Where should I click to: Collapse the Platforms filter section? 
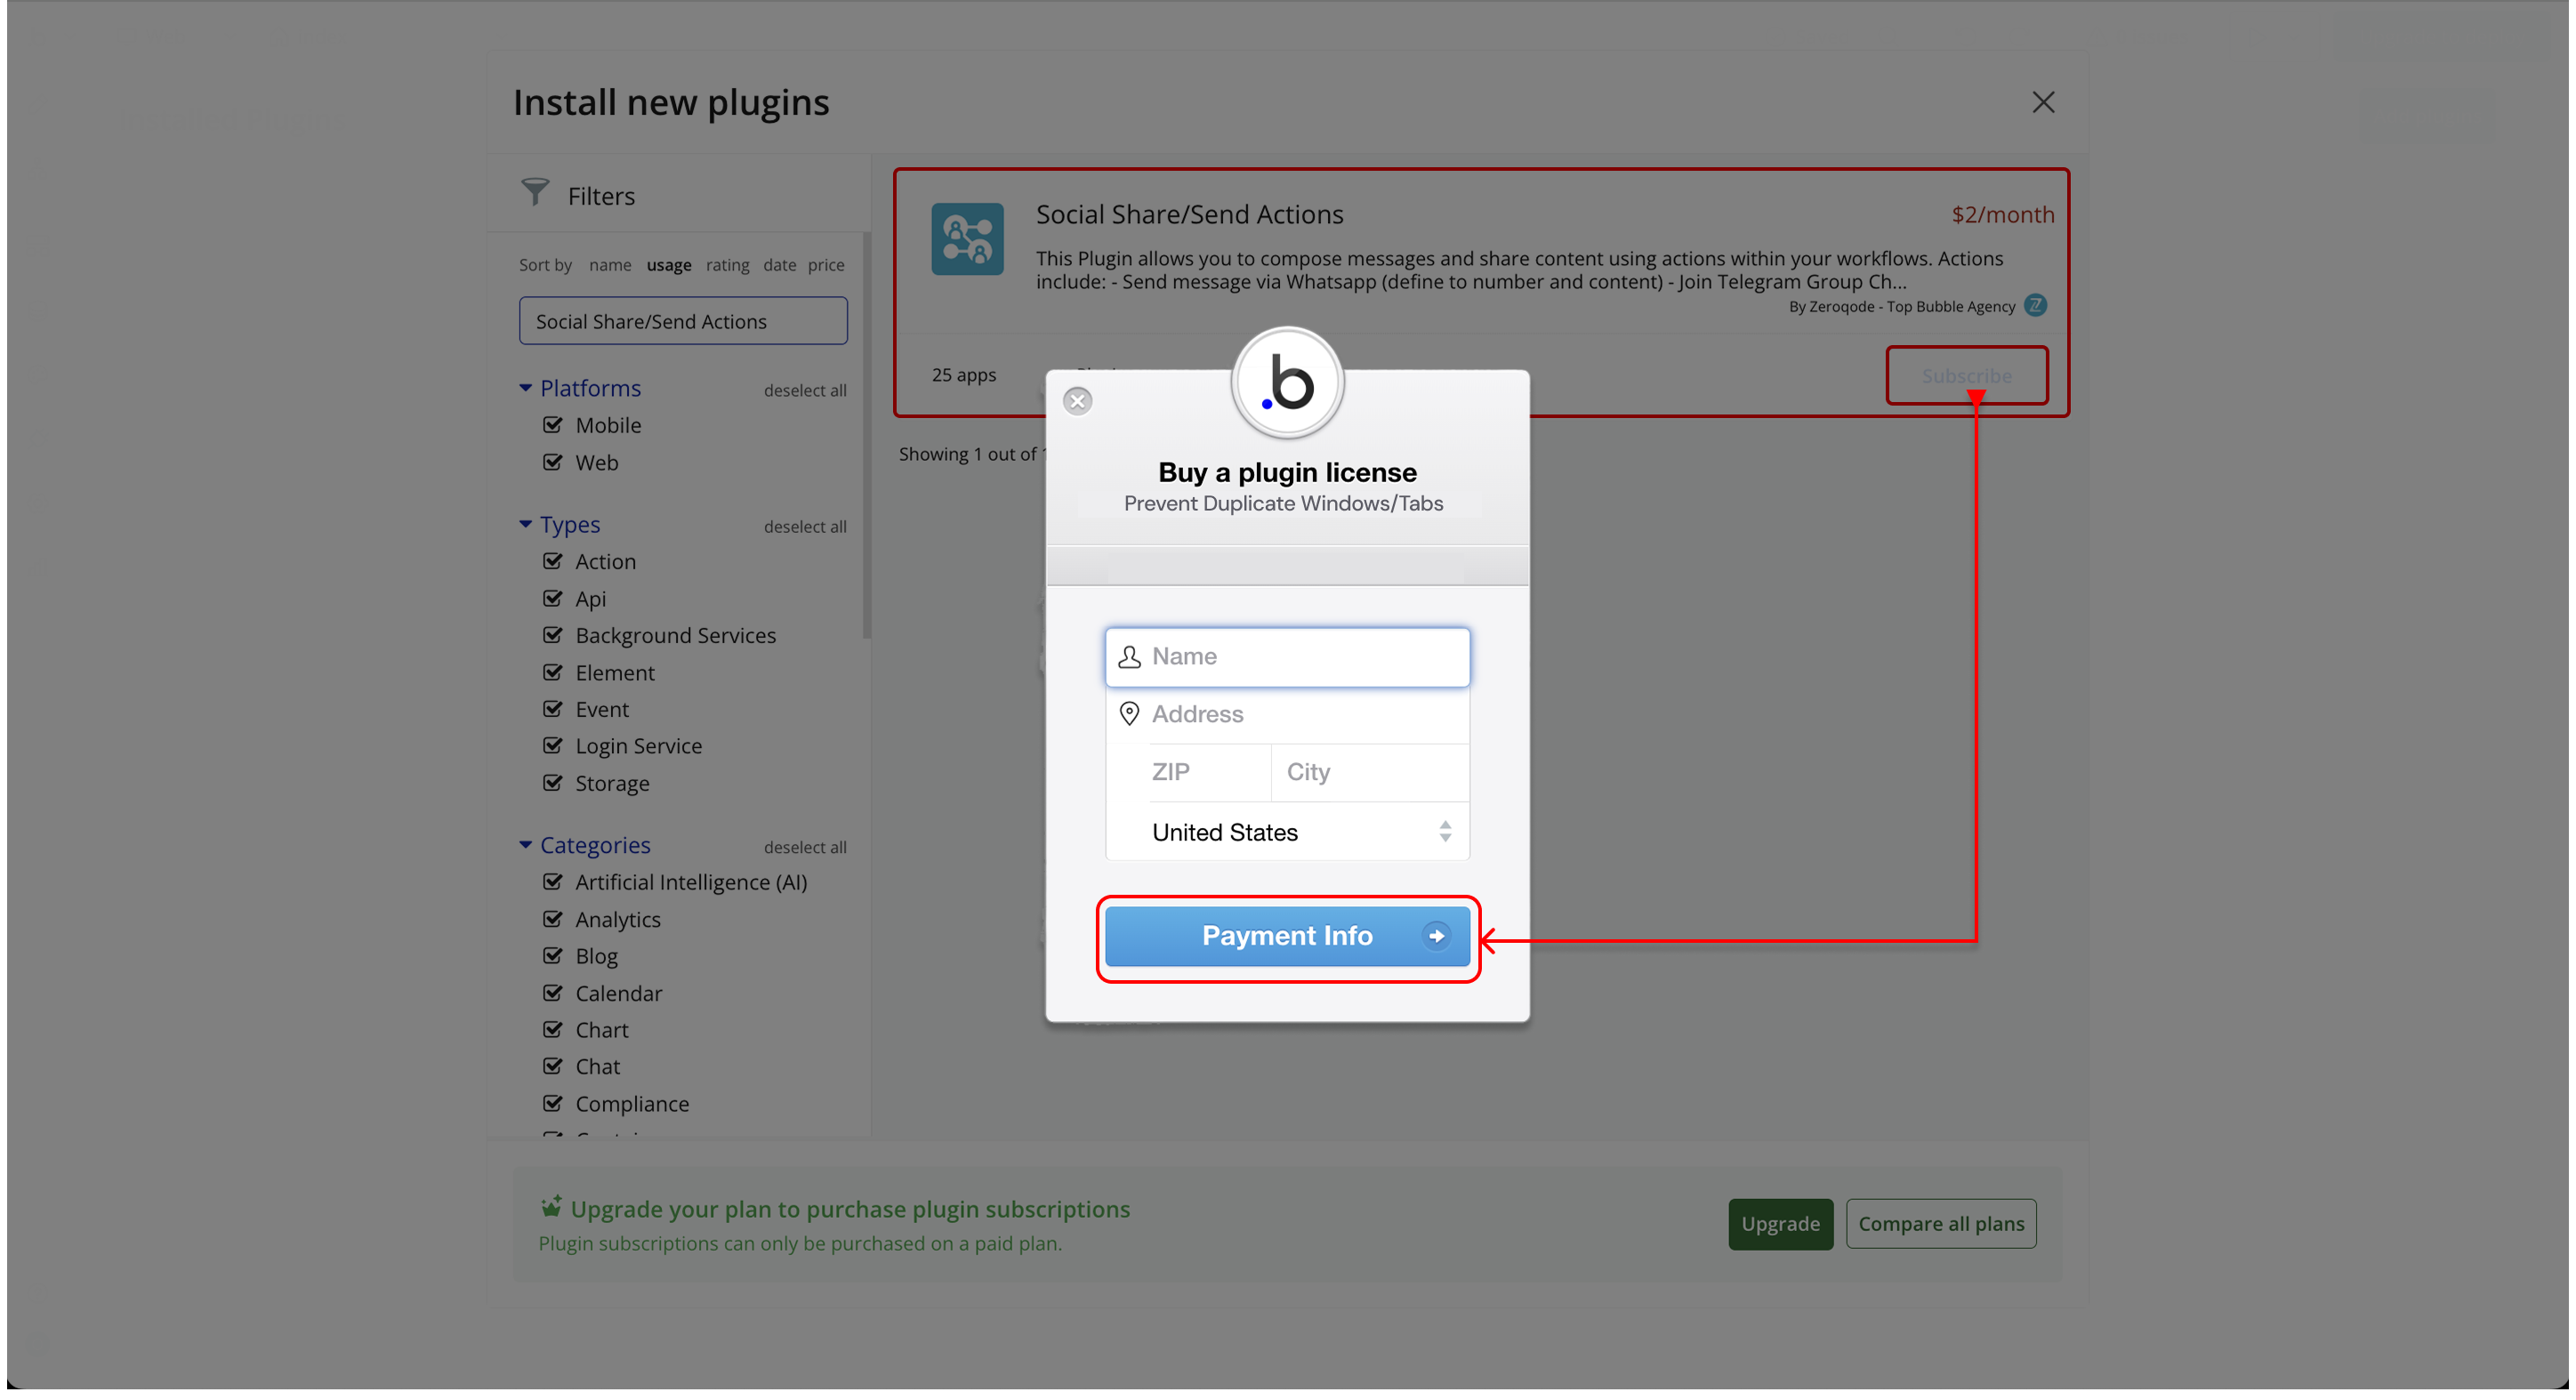525,388
